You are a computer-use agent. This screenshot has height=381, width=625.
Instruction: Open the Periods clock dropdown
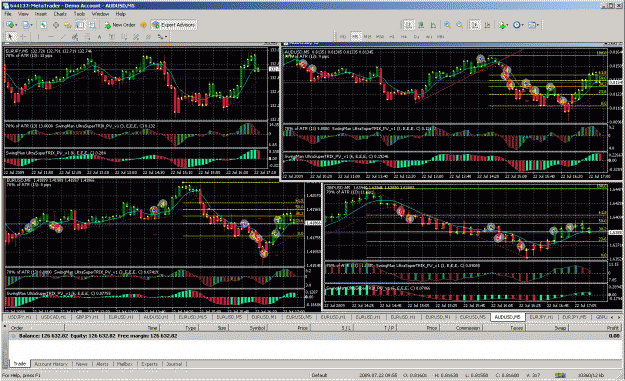518,25
